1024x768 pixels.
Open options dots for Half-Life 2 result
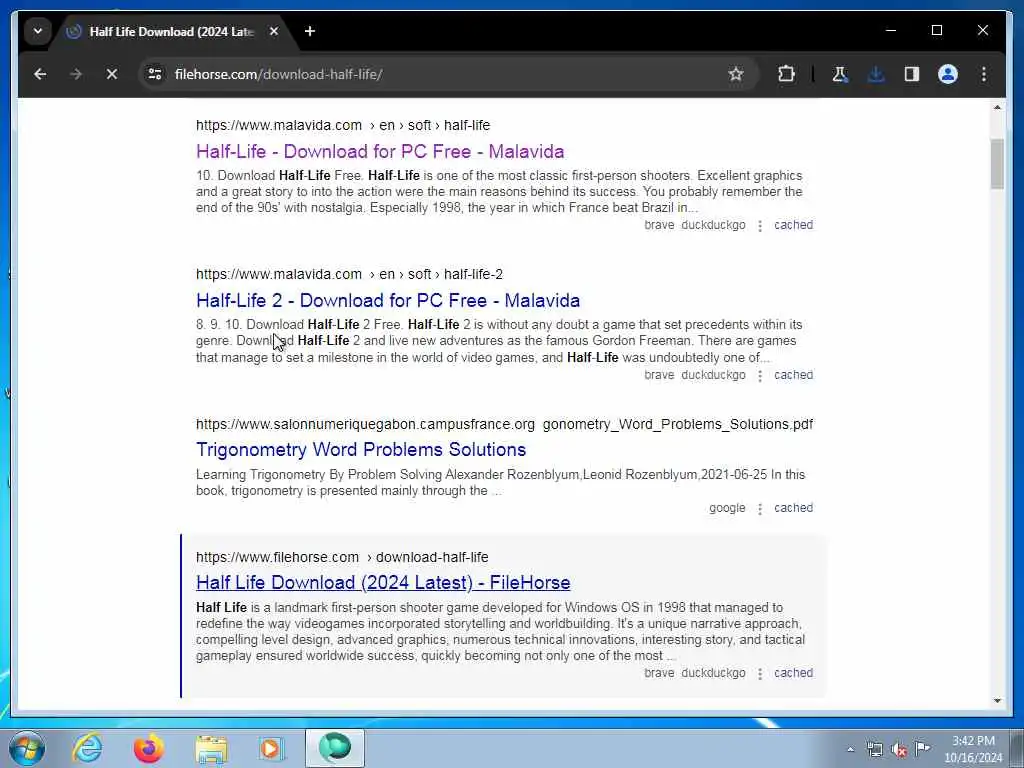coord(760,376)
